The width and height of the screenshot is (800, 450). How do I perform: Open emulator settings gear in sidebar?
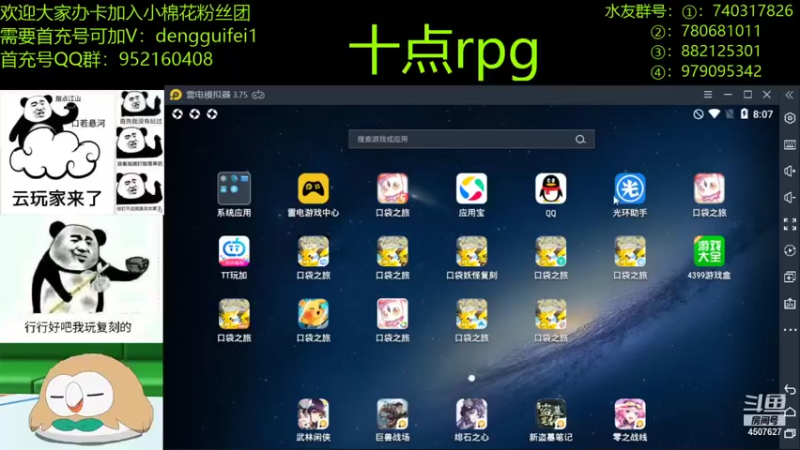(790, 118)
